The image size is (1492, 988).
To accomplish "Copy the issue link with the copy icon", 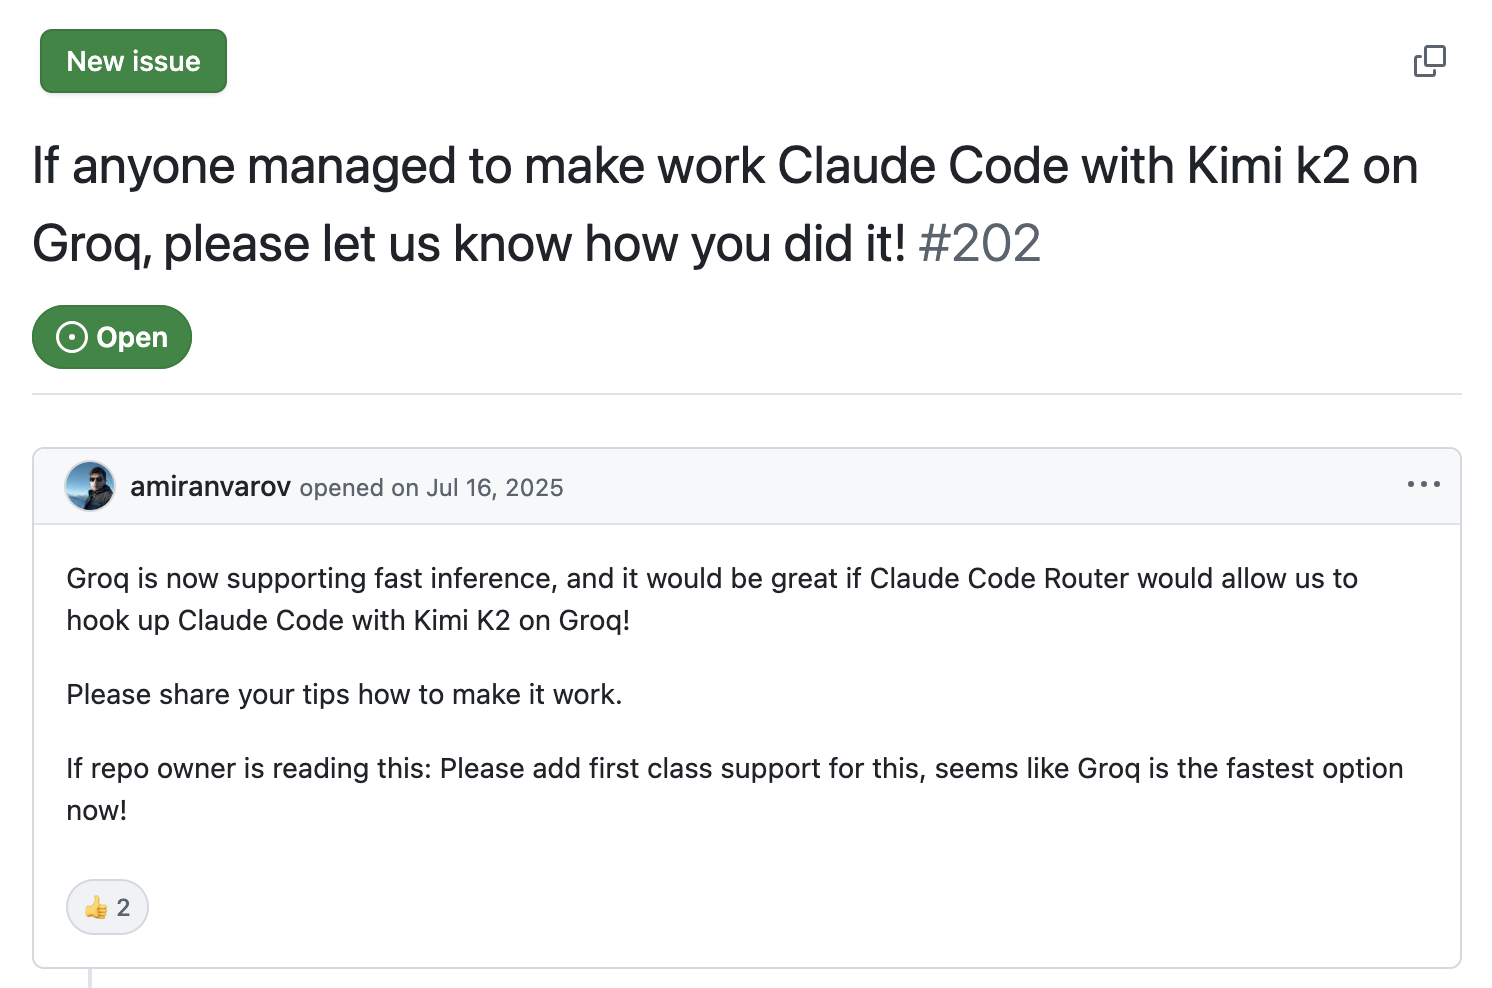I will point(1429,61).
